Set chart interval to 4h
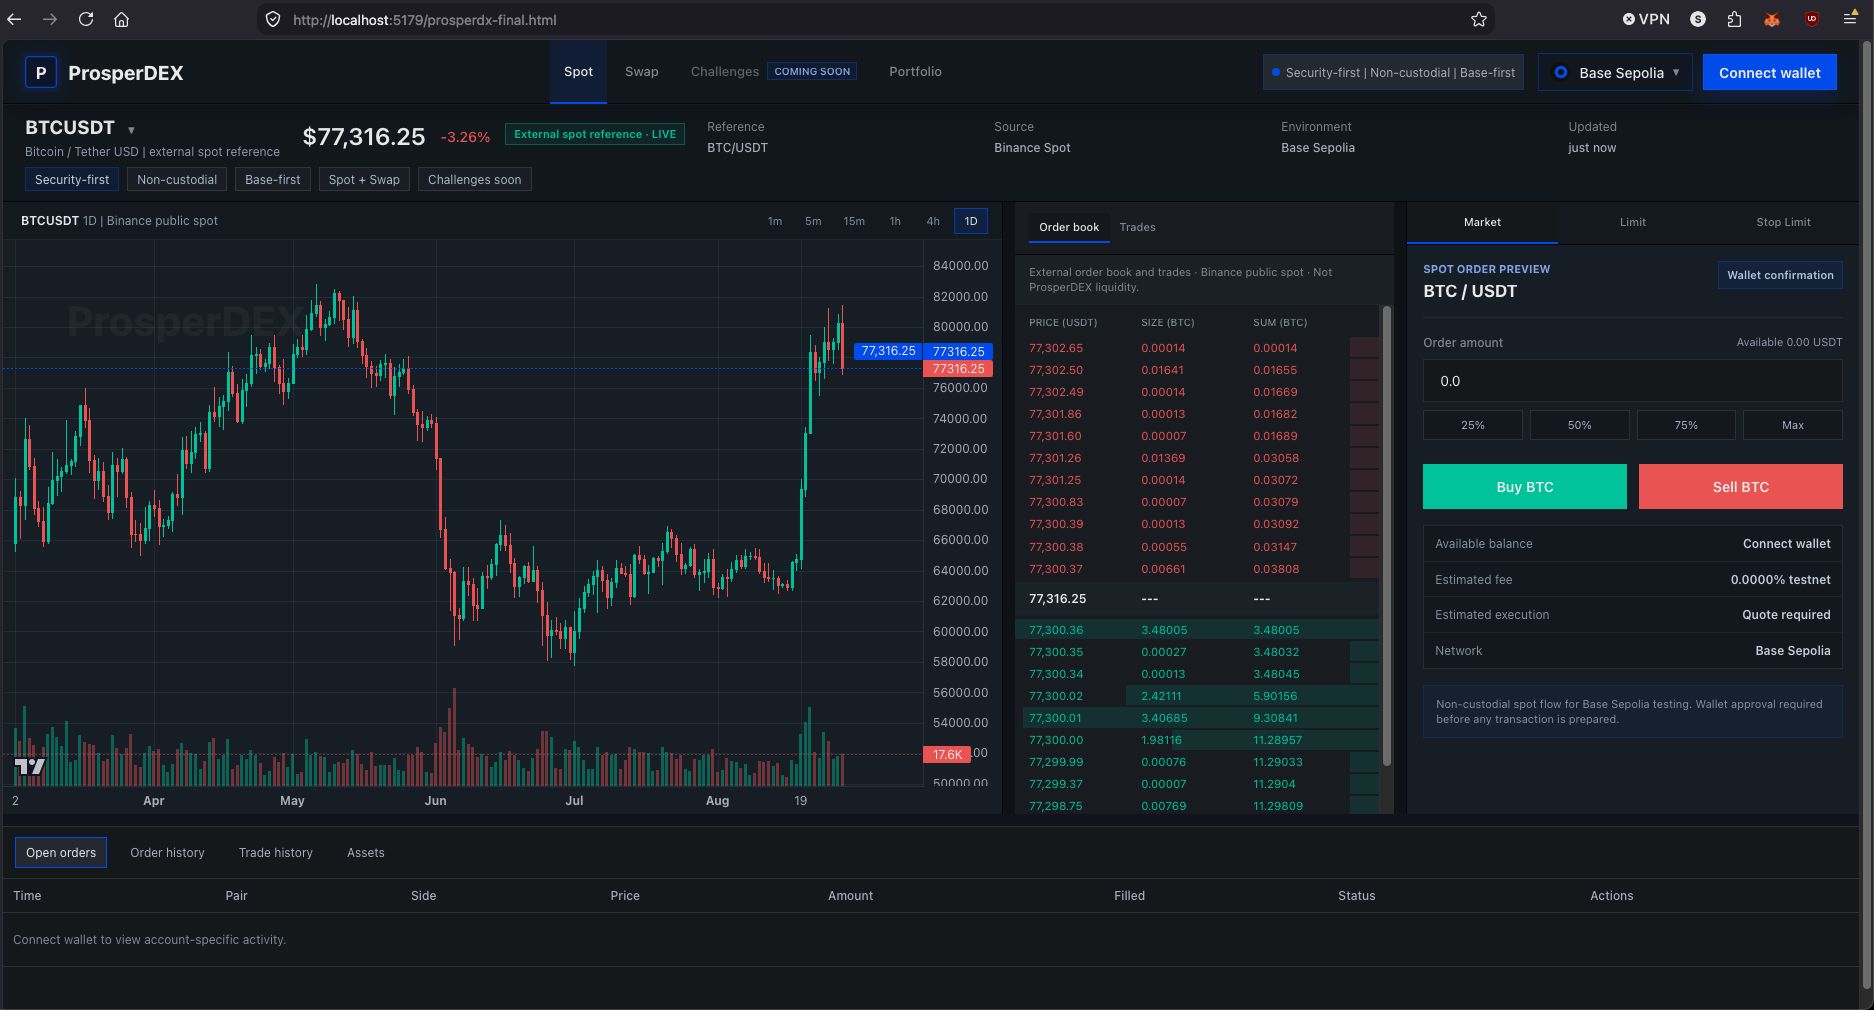This screenshot has width=1874, height=1010. click(933, 221)
